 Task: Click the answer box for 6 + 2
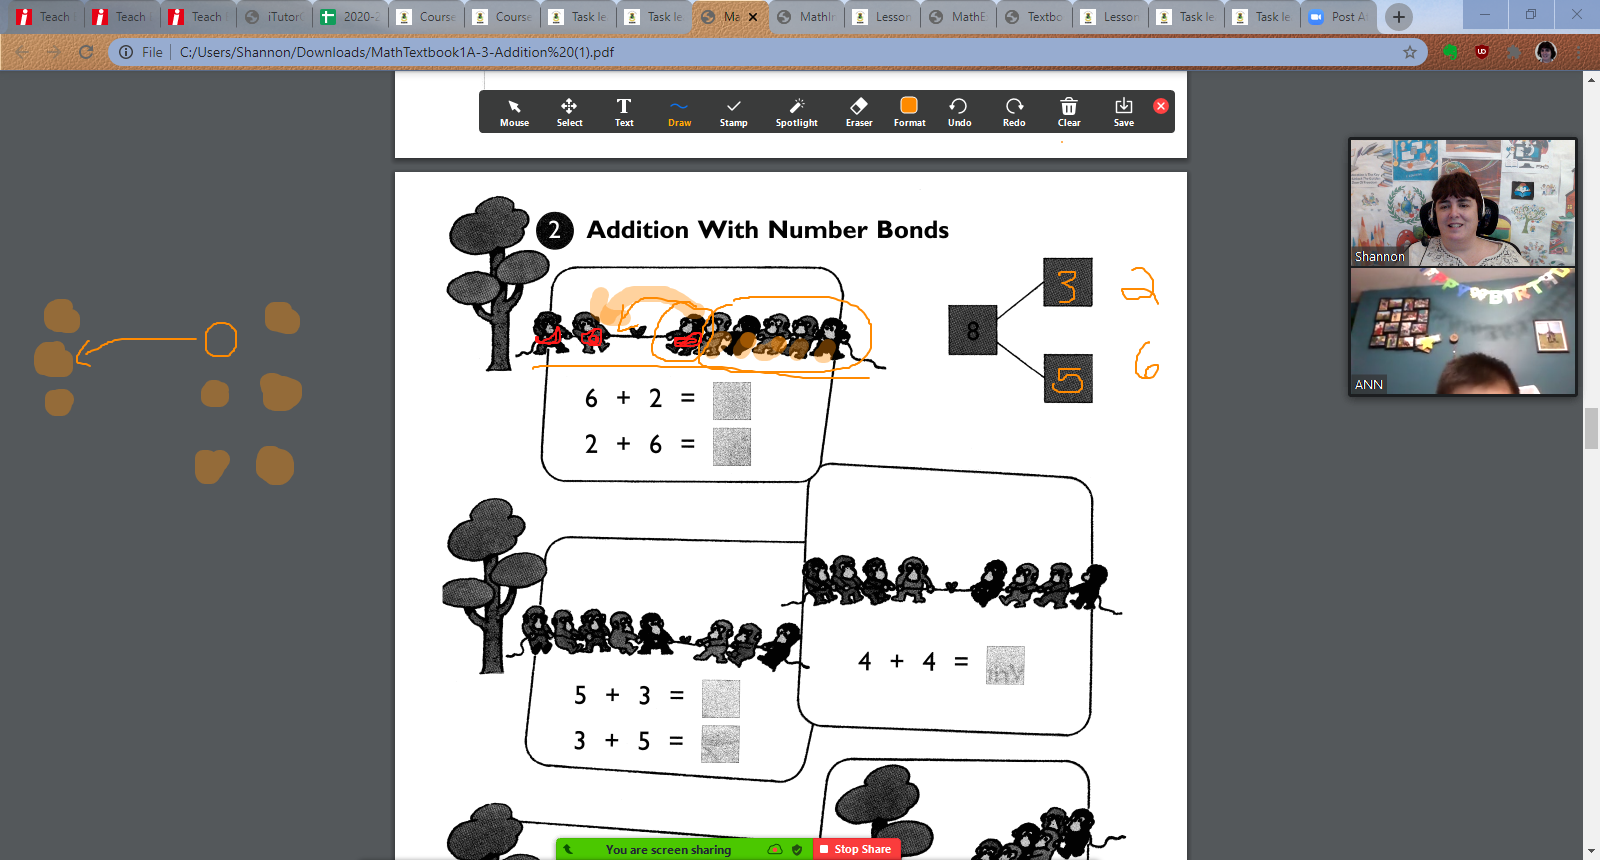(x=732, y=400)
